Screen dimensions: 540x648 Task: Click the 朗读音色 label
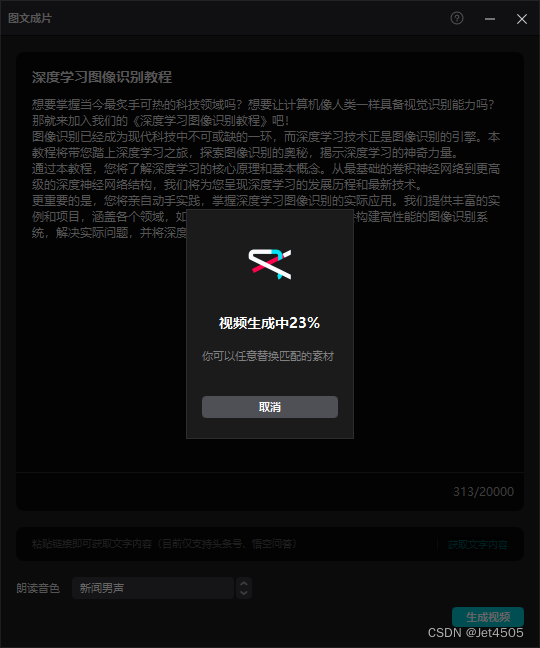coord(38,588)
